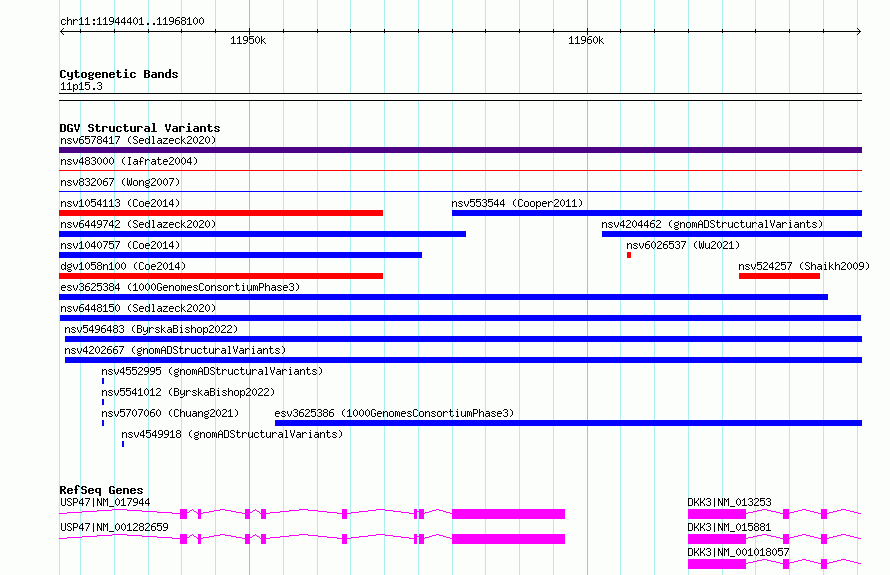Viewport: 890px width, 575px height.
Task: Click the red nsv1054113 (Coe2014) bar
Action: click(x=221, y=213)
